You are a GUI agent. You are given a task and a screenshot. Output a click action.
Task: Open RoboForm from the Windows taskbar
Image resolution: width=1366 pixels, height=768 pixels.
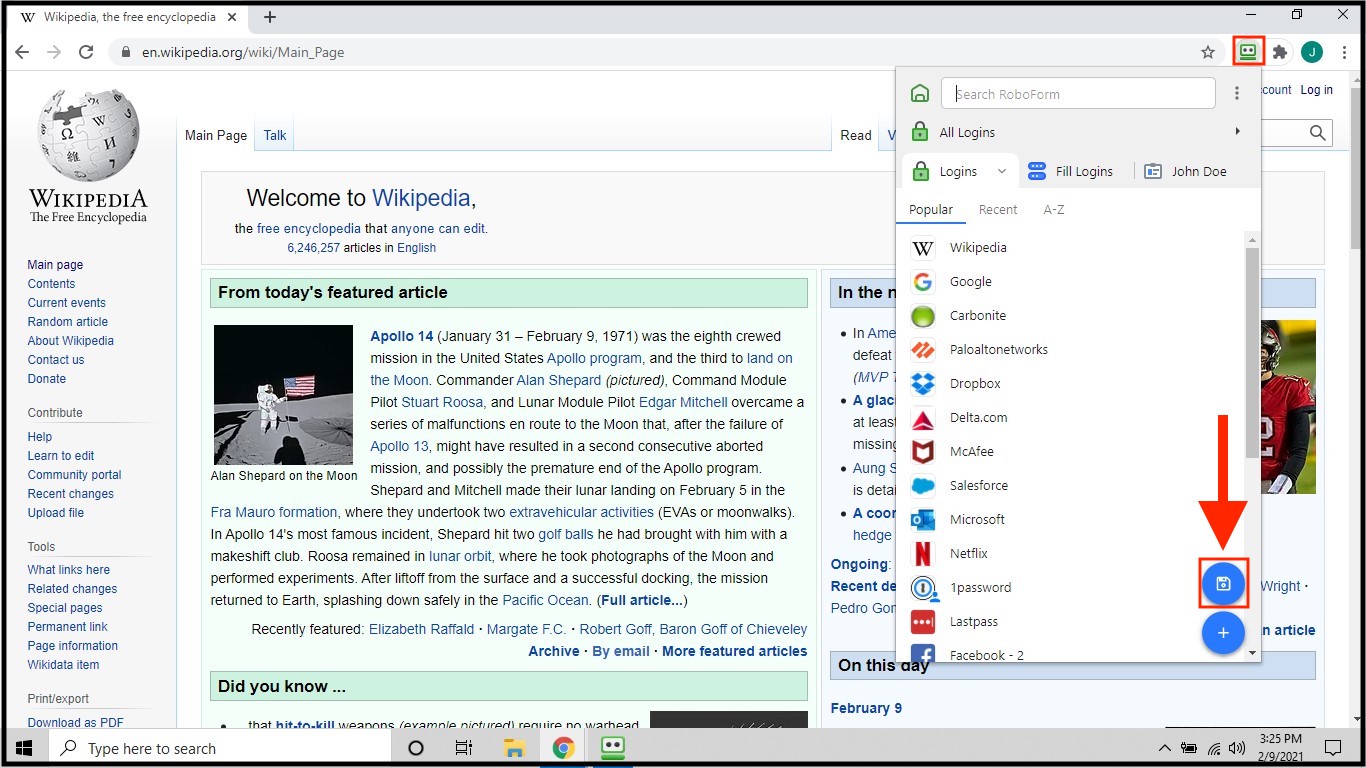613,748
